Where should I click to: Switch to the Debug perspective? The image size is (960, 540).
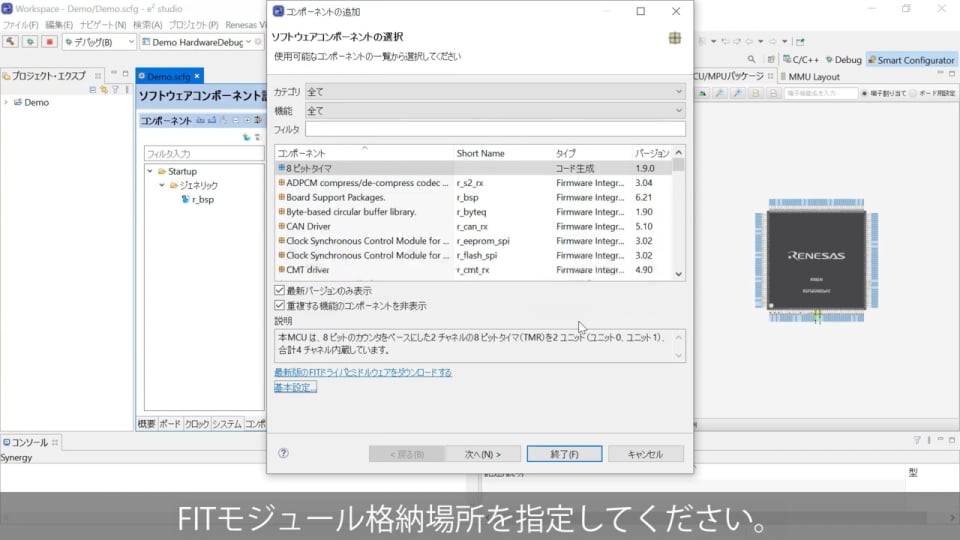coord(843,59)
